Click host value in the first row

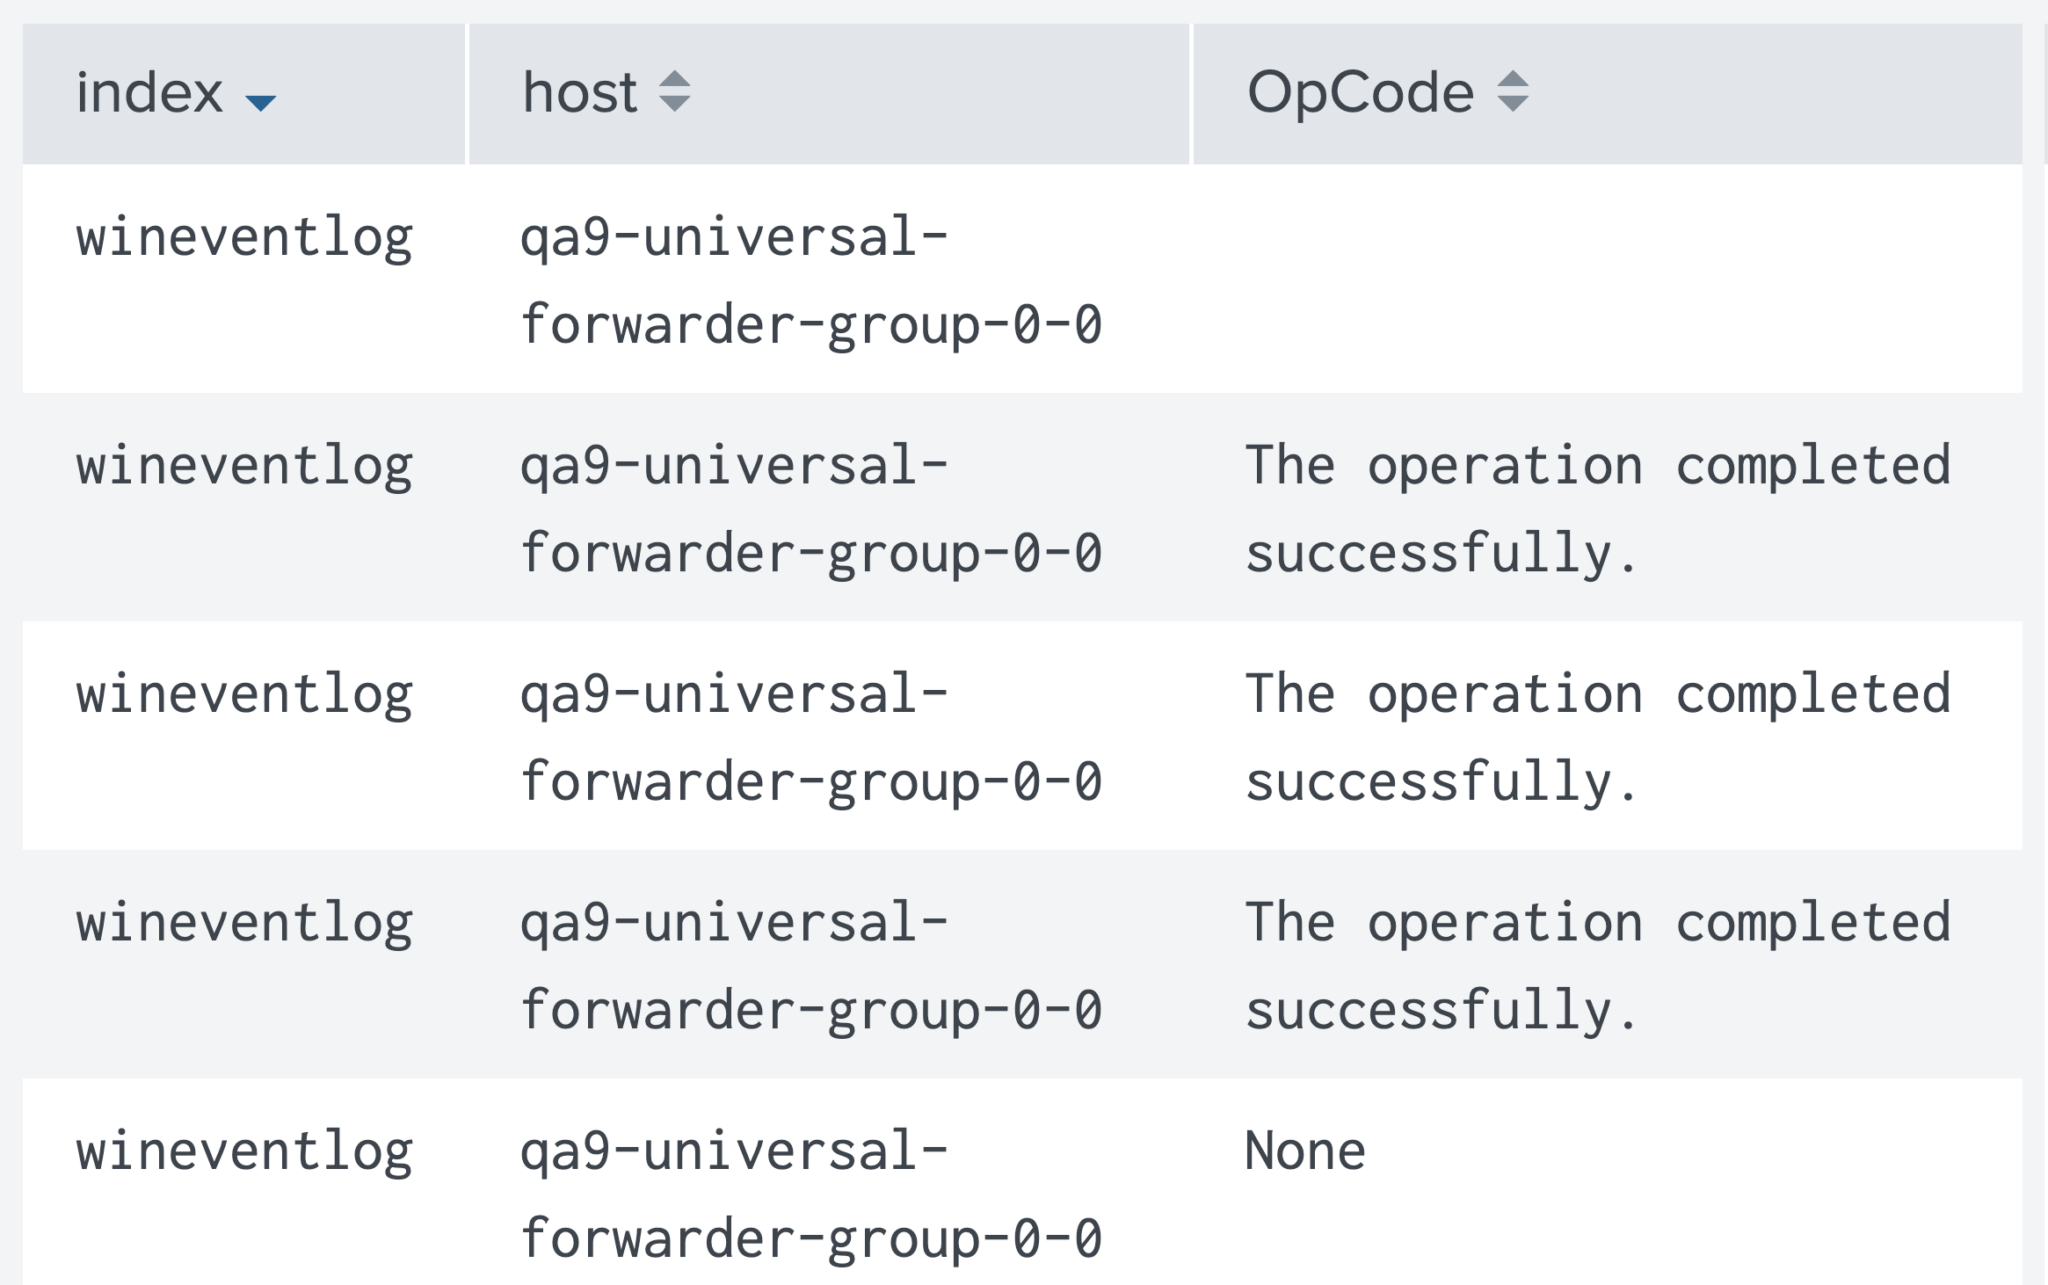811,282
